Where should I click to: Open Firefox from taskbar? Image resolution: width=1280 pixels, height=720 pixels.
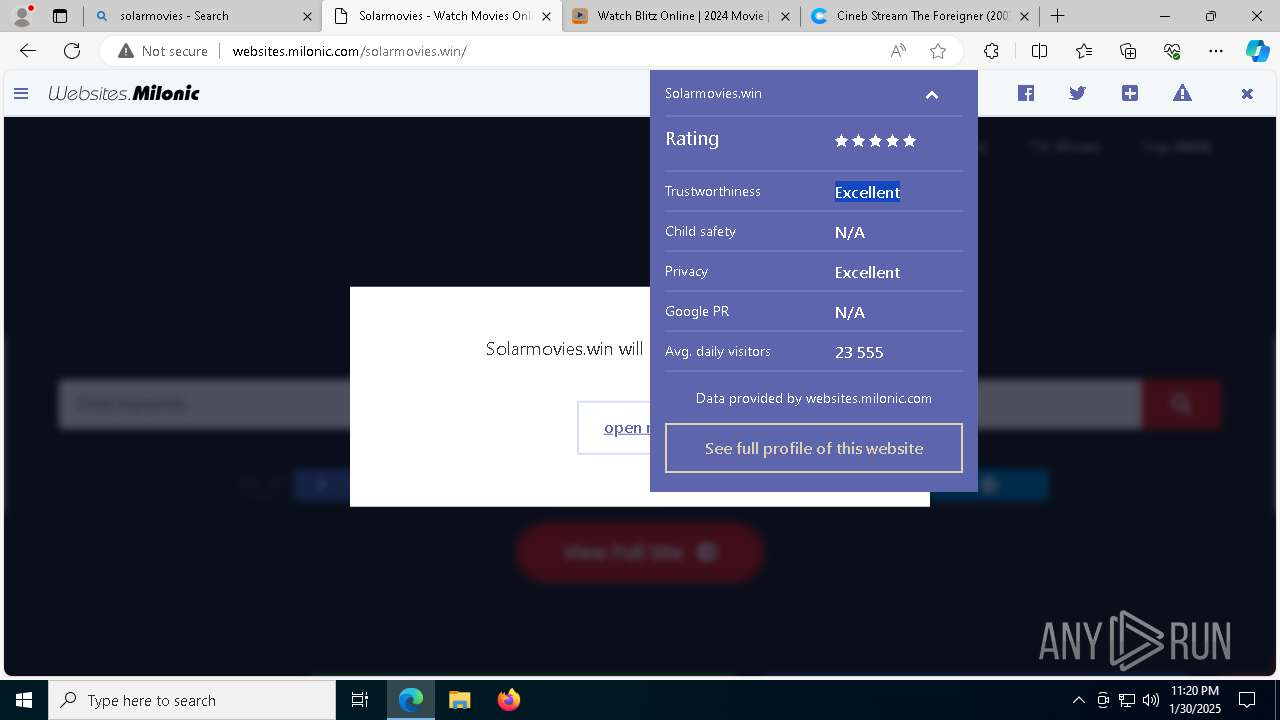(508, 700)
